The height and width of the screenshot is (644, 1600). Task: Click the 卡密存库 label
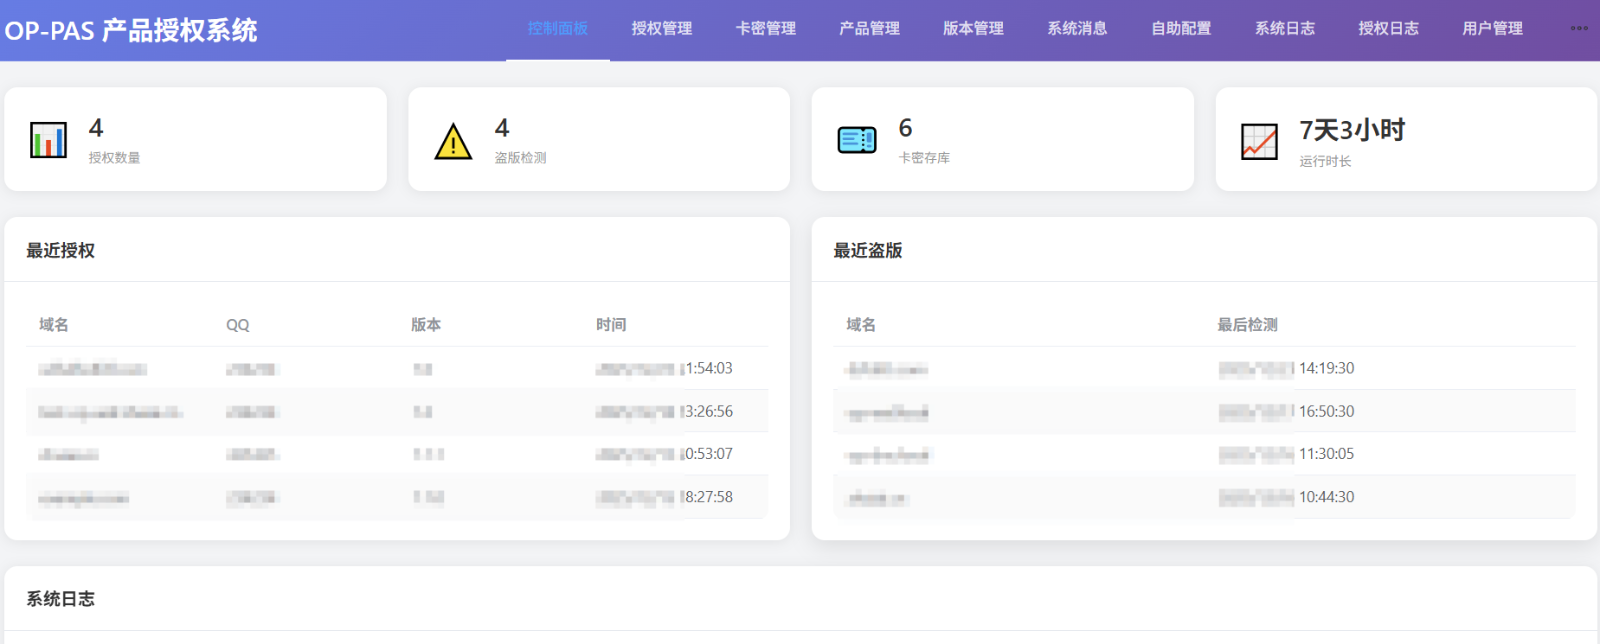click(x=924, y=158)
